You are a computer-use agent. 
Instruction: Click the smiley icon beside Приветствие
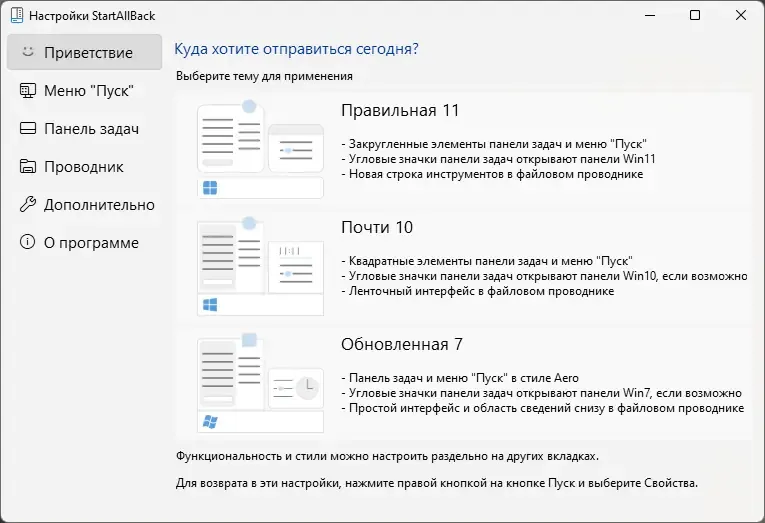tap(28, 52)
